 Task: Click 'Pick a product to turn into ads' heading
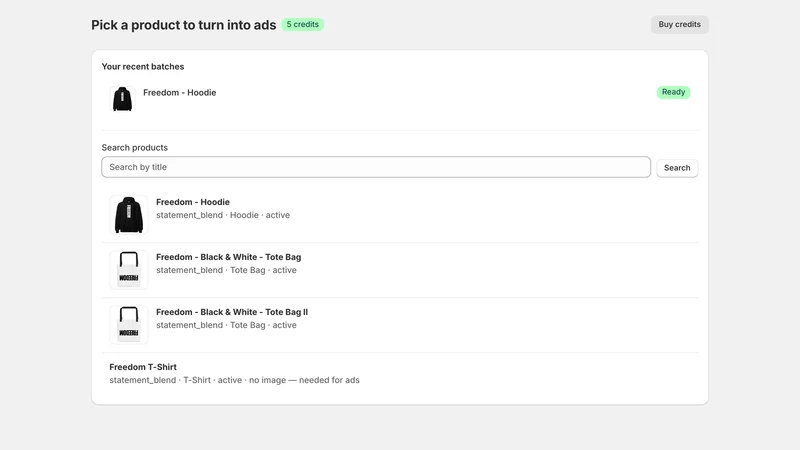(x=184, y=25)
